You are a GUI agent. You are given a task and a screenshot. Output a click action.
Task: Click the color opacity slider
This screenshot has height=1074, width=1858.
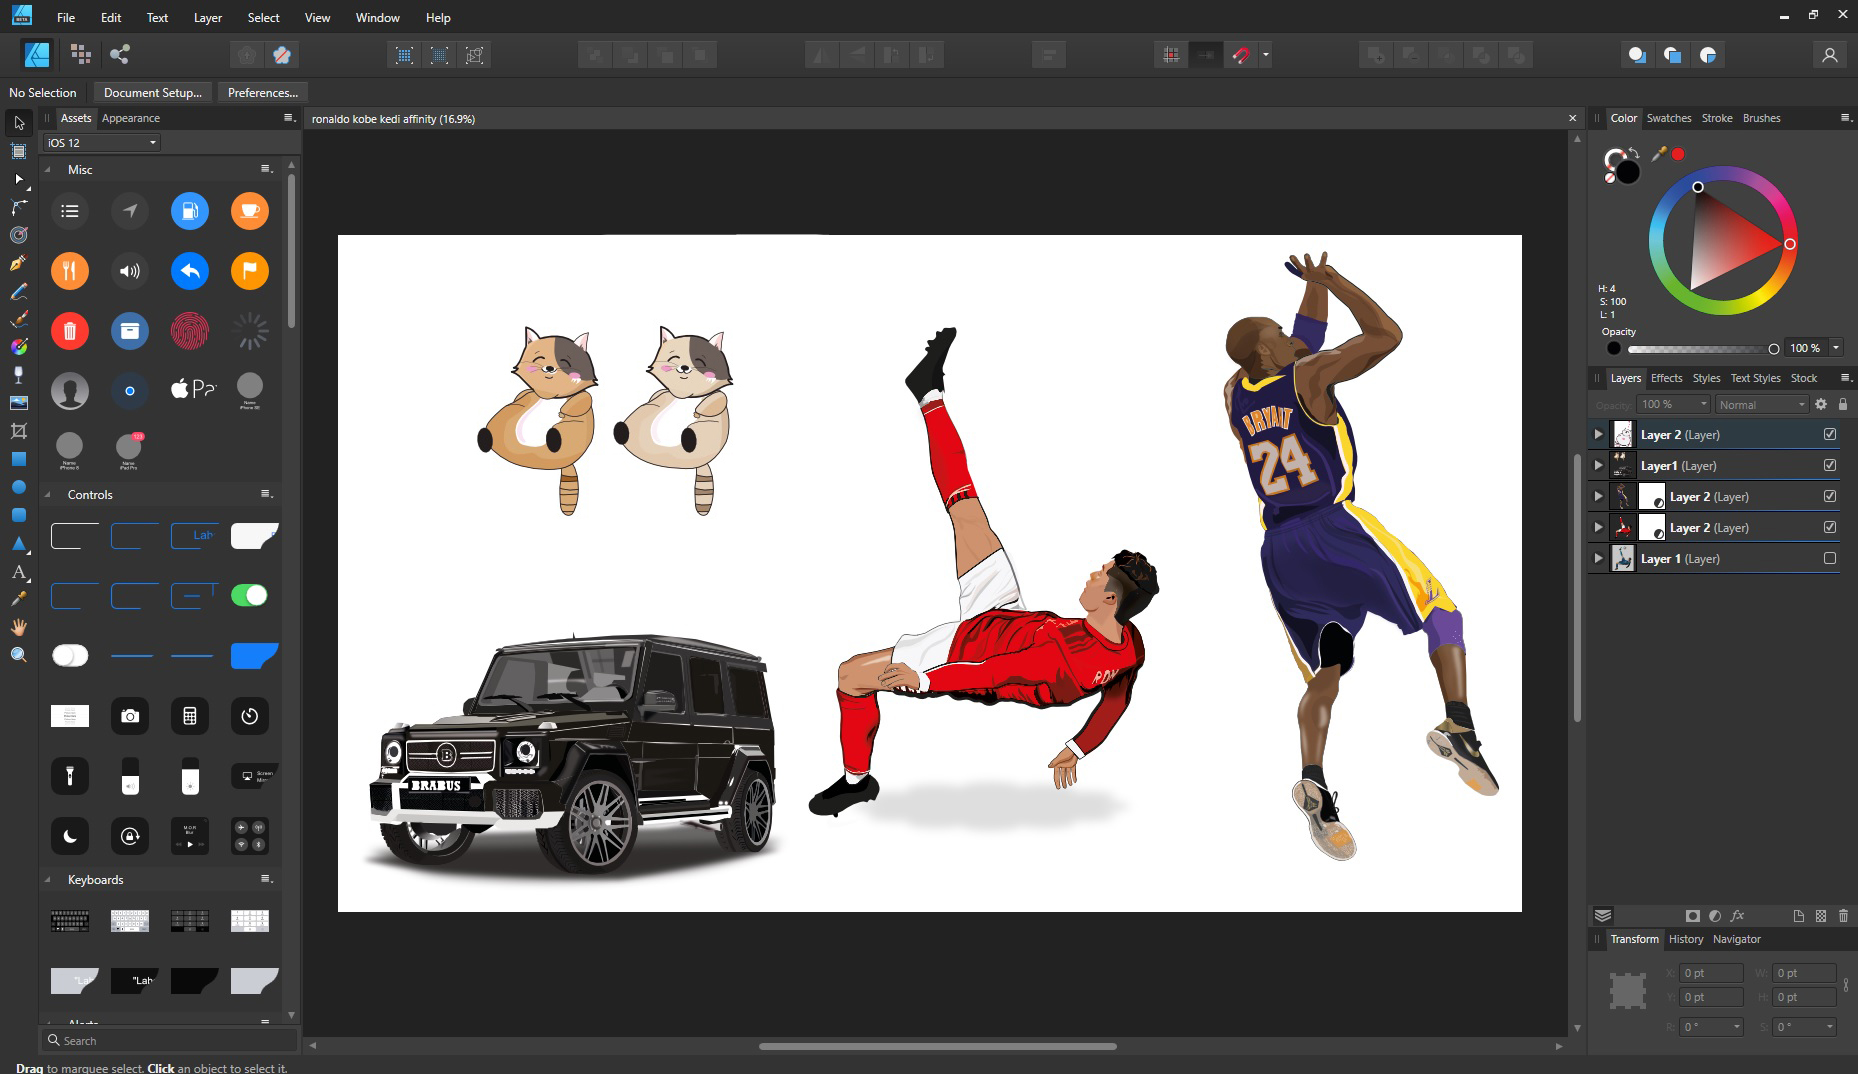click(1699, 349)
